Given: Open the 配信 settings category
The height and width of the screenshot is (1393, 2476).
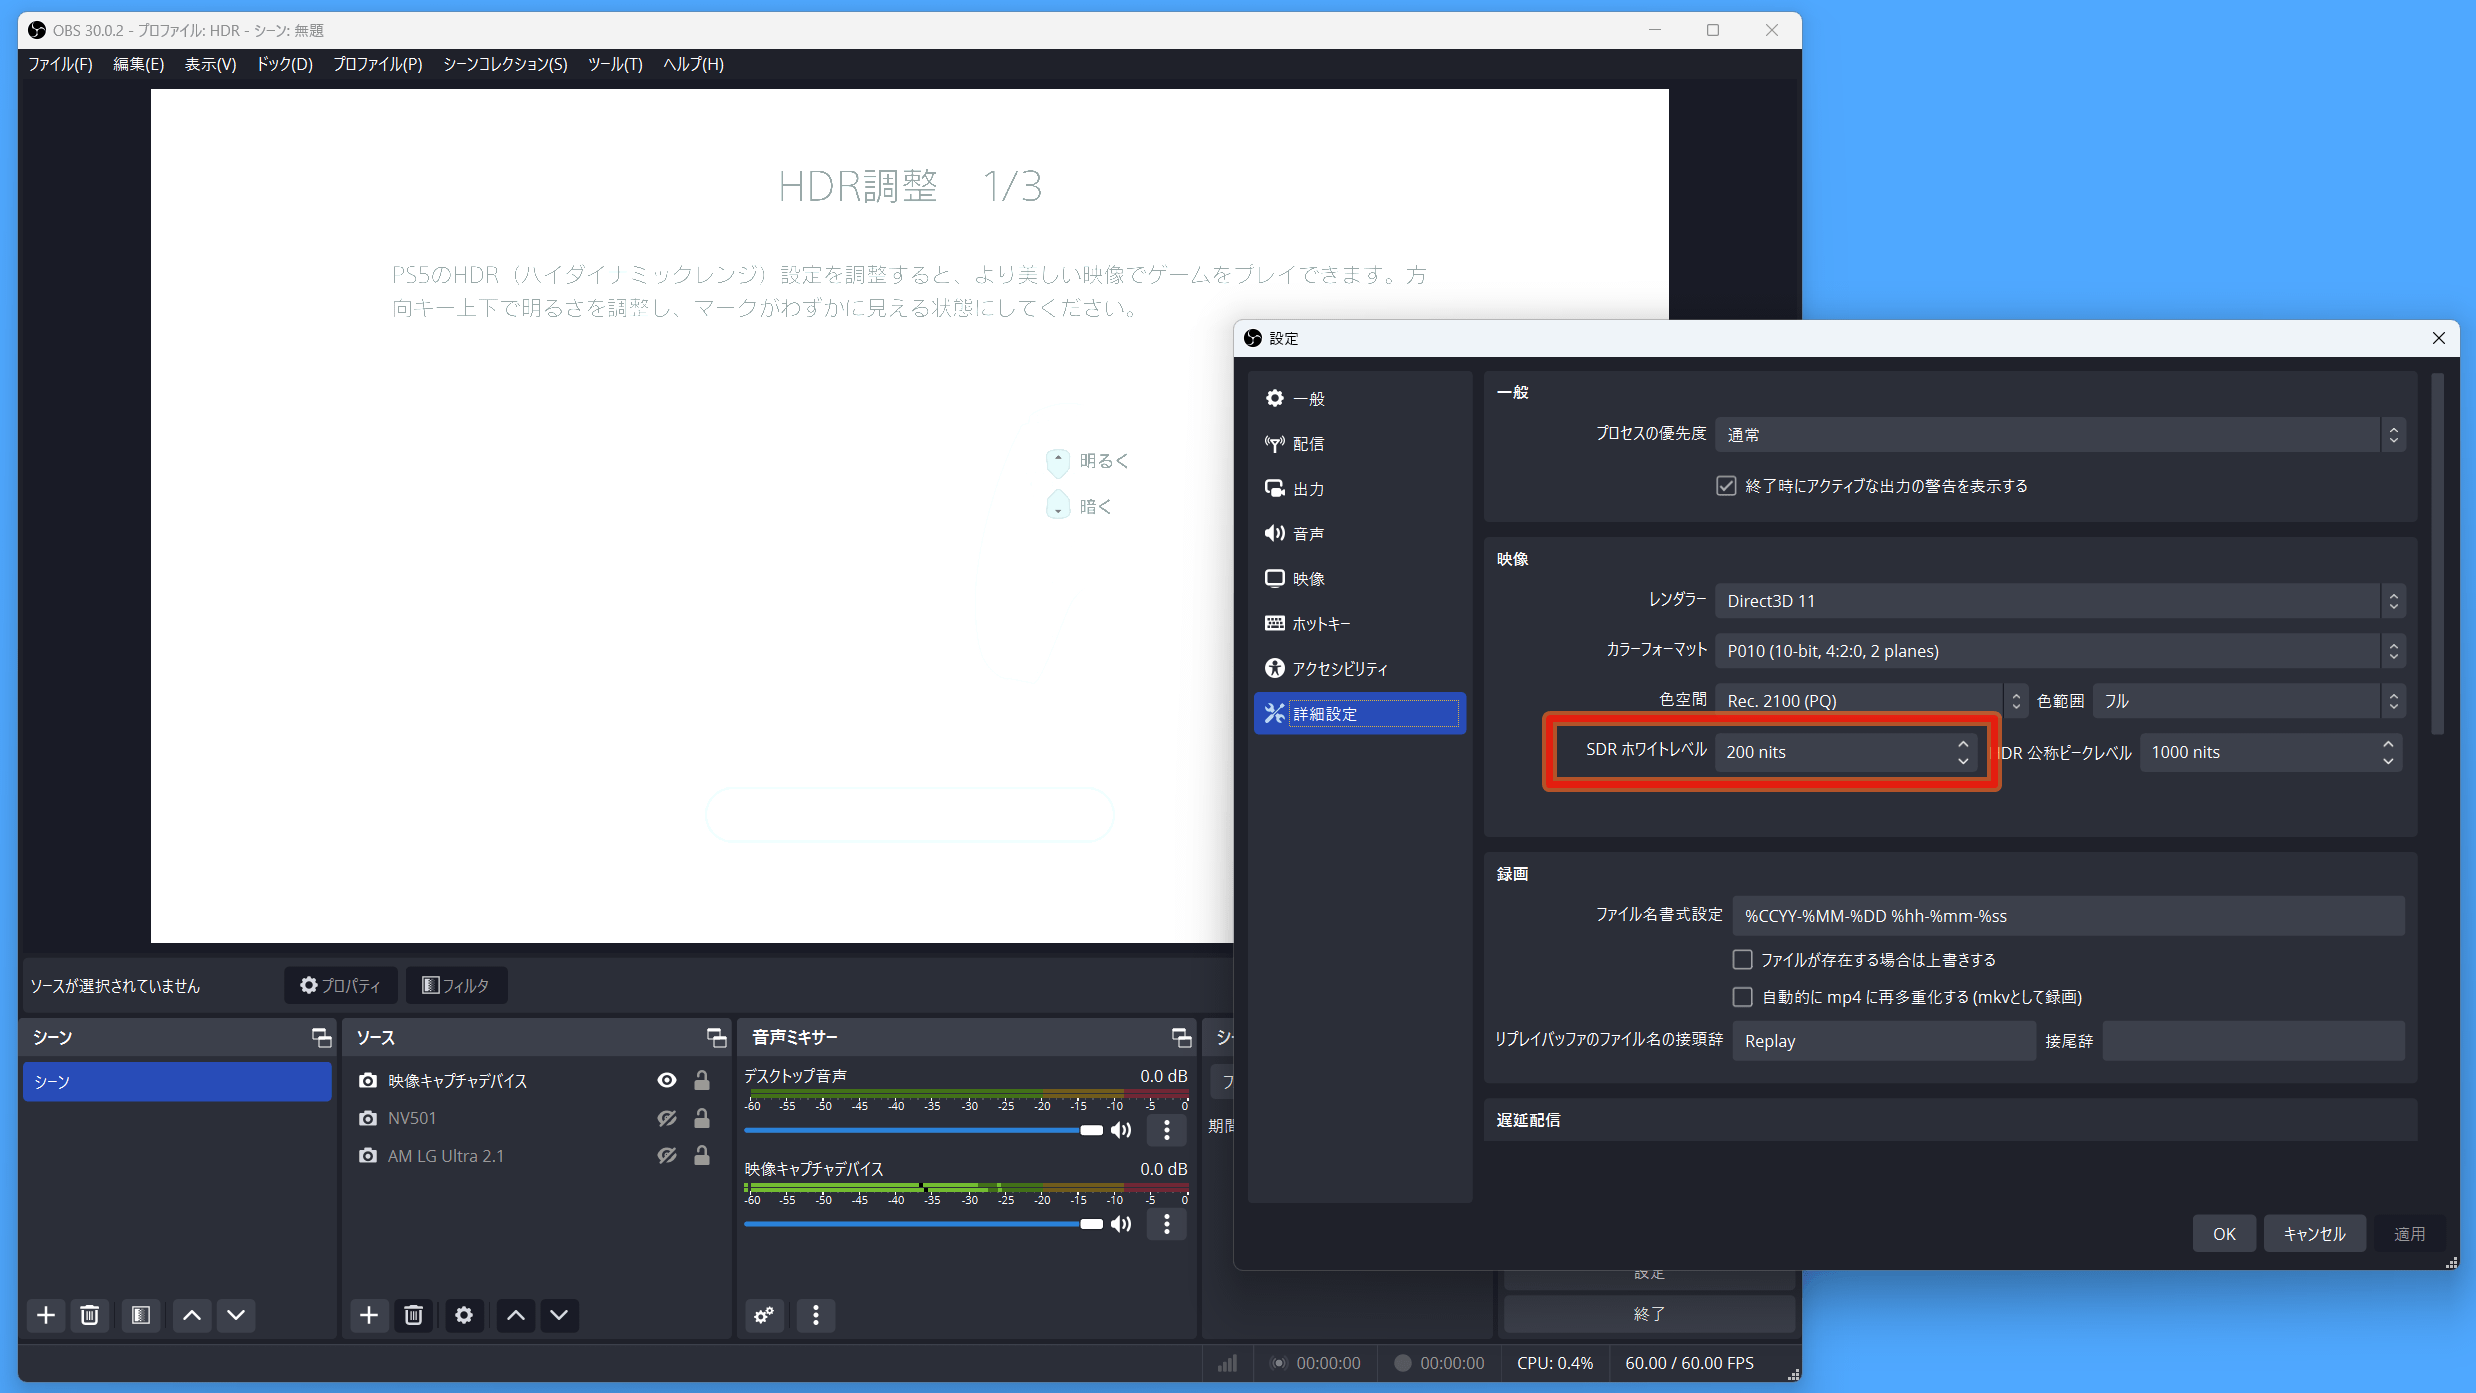Looking at the screenshot, I should (1359, 443).
